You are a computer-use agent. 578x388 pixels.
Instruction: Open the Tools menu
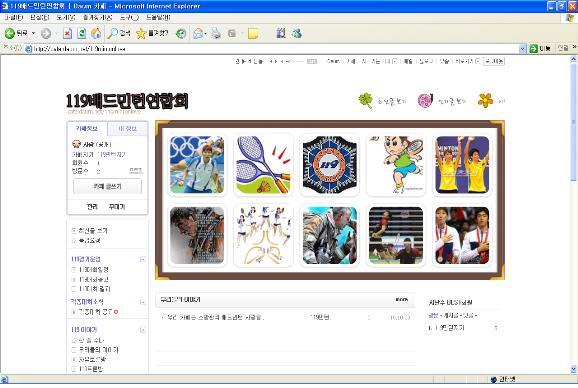point(129,18)
